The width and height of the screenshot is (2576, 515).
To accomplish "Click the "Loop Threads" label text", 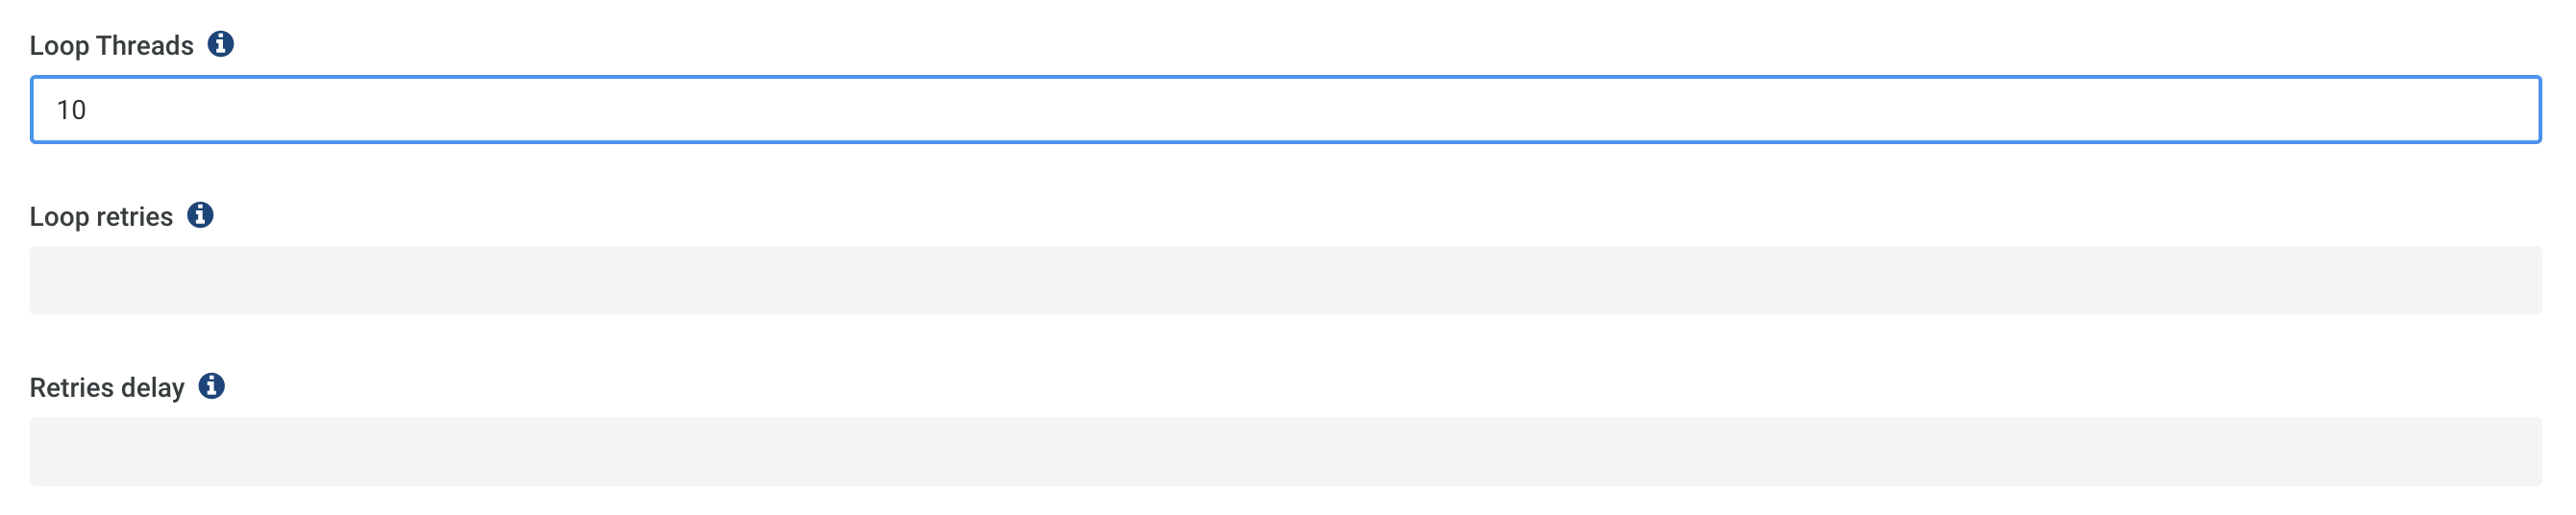I will [111, 46].
